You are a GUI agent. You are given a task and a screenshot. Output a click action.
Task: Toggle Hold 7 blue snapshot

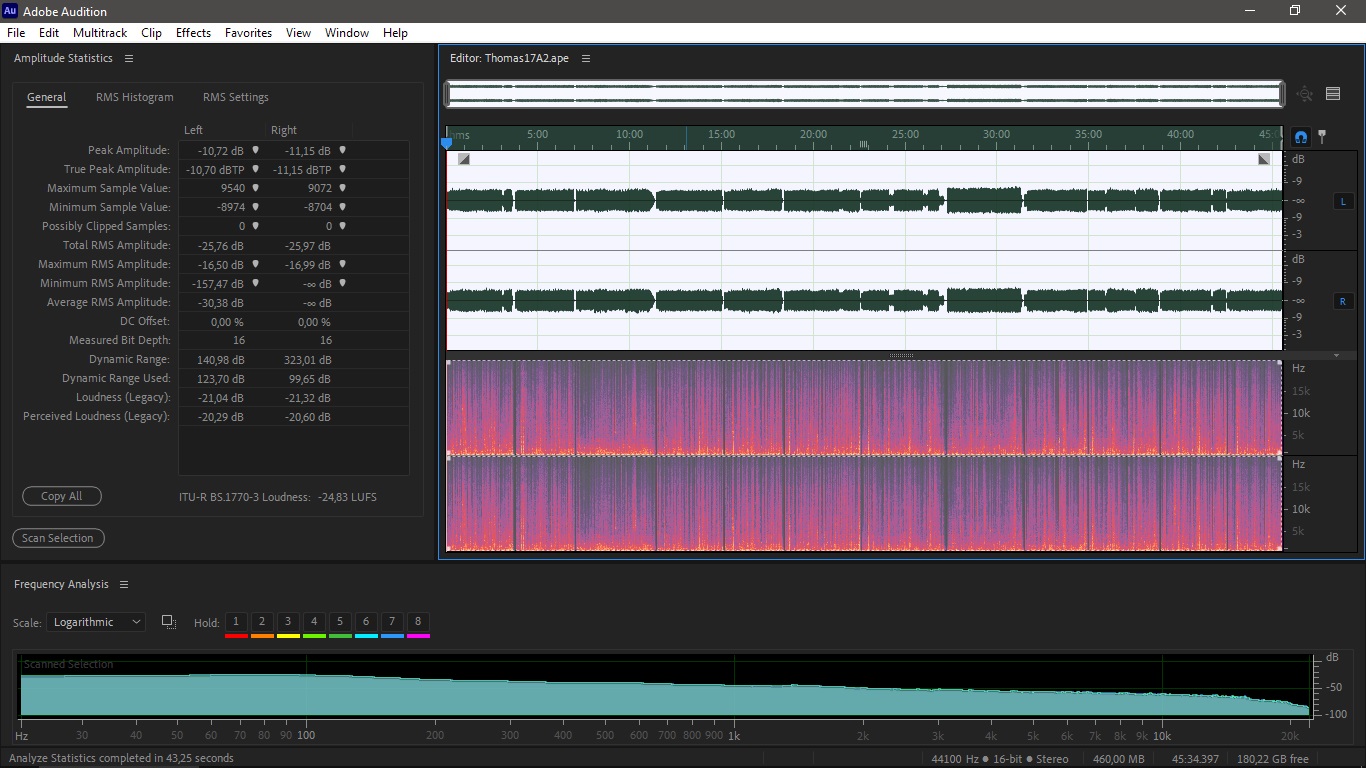(392, 625)
